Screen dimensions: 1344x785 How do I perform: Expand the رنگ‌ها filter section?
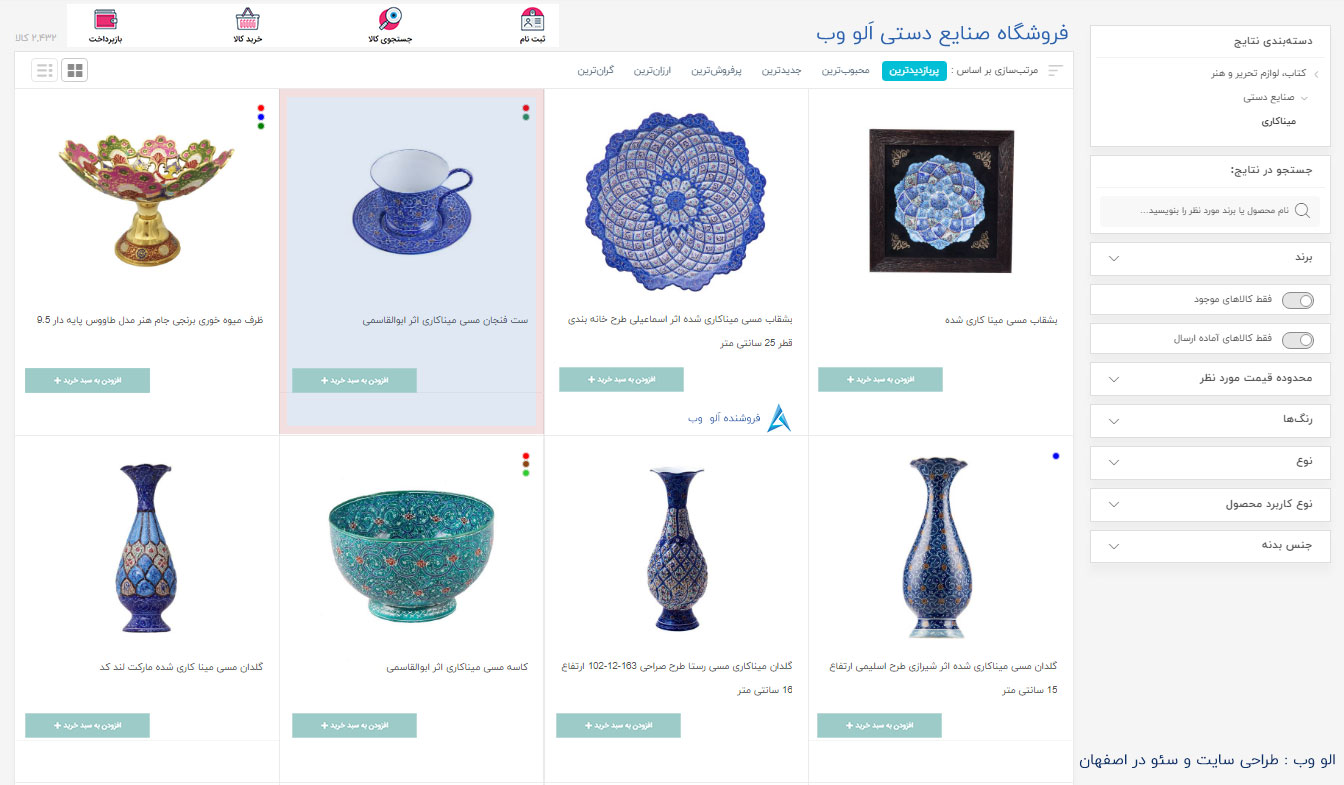point(1210,420)
